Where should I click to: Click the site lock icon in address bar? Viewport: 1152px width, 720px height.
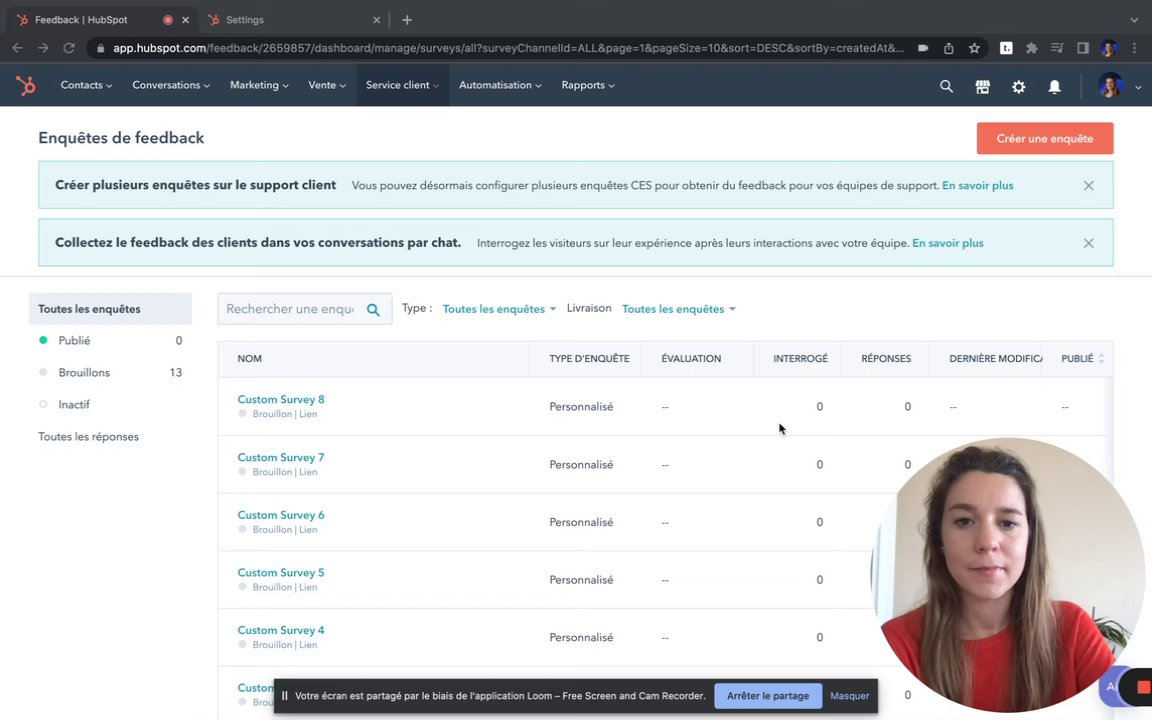tap(101, 48)
